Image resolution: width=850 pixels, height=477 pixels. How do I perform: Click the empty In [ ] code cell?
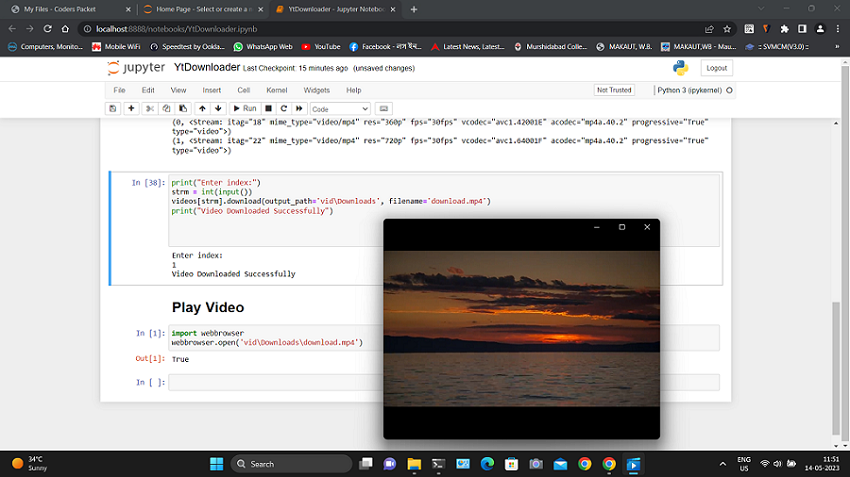[444, 382]
